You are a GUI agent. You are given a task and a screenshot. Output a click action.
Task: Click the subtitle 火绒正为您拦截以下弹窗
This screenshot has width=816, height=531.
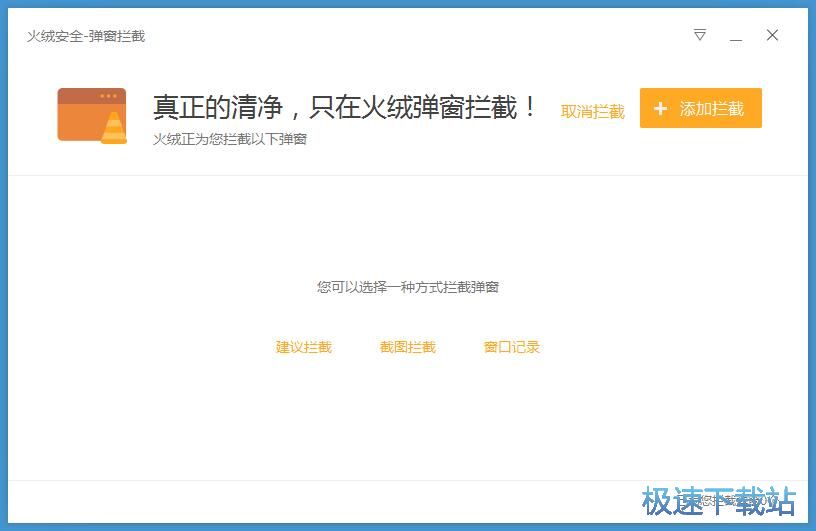230,139
